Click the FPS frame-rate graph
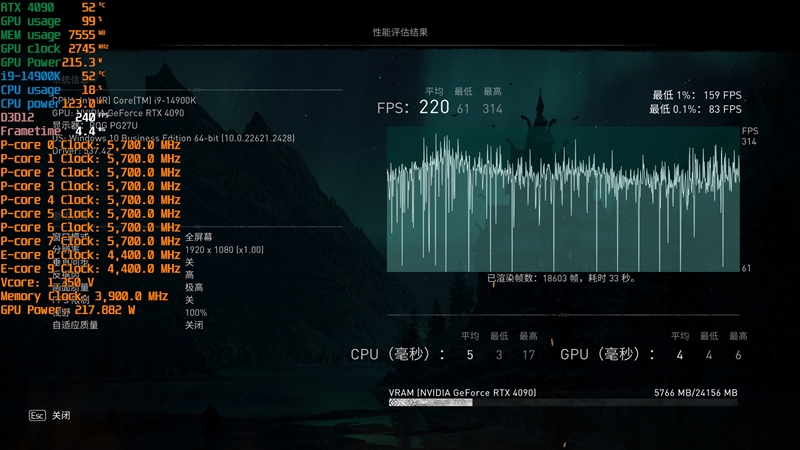The width and height of the screenshot is (800, 450). coord(563,199)
